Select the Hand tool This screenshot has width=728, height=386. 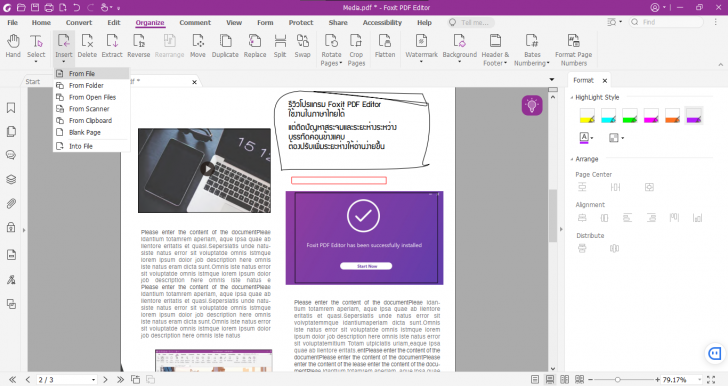tap(13, 46)
